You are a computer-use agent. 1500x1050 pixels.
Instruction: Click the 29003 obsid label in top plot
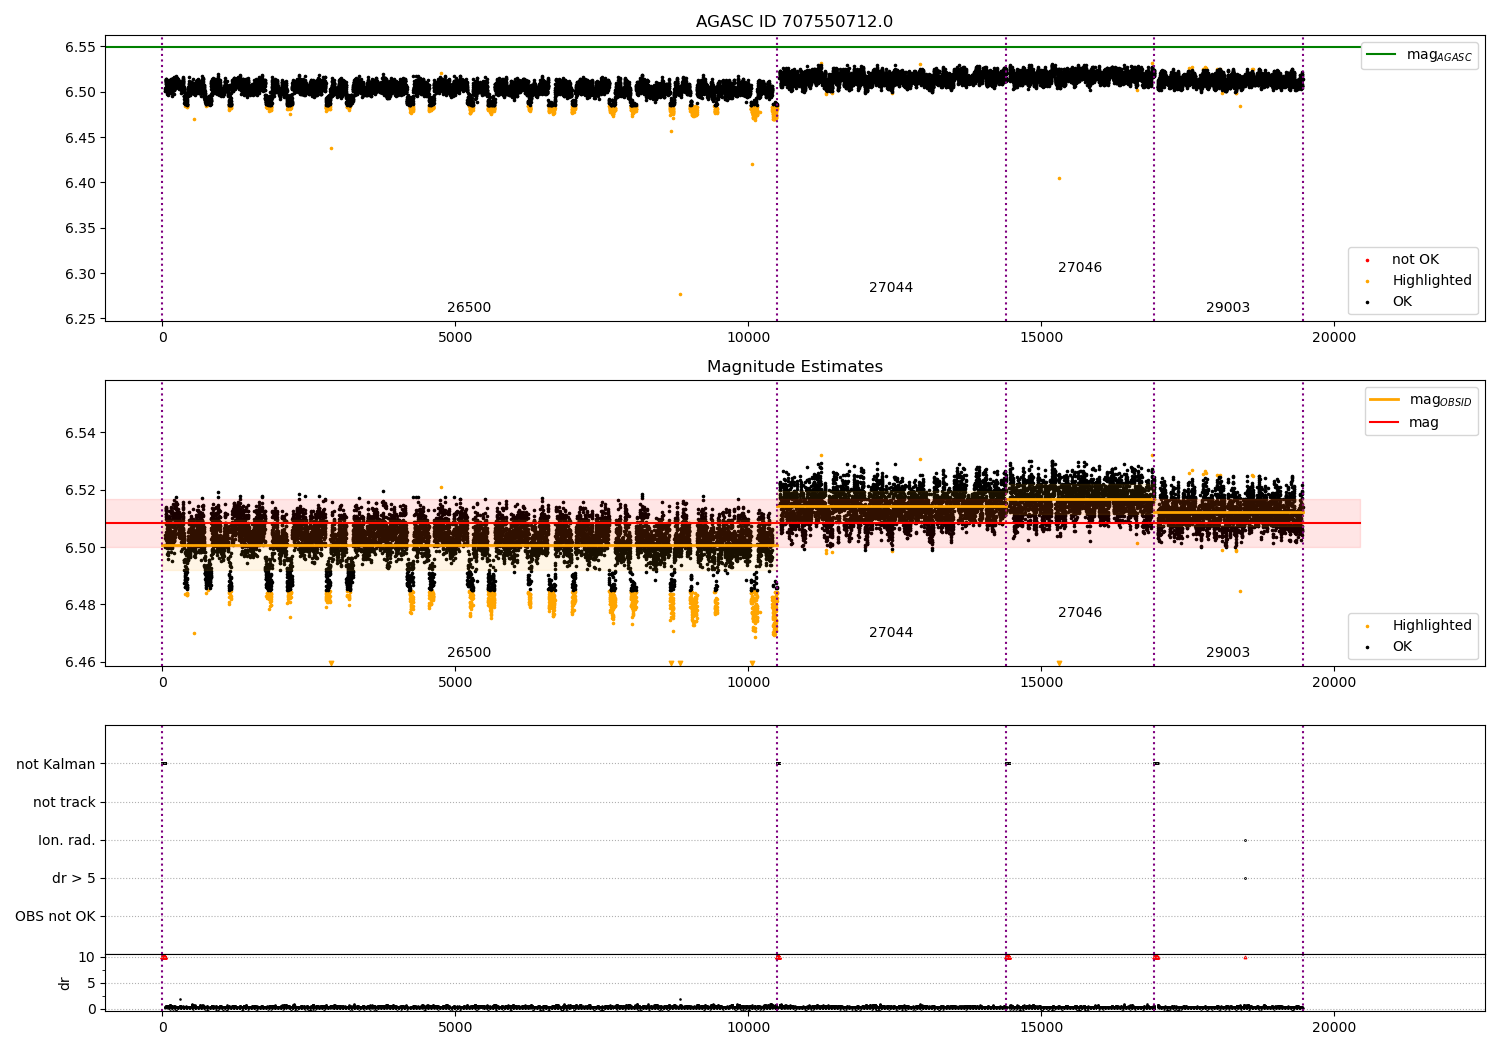coord(1228,308)
